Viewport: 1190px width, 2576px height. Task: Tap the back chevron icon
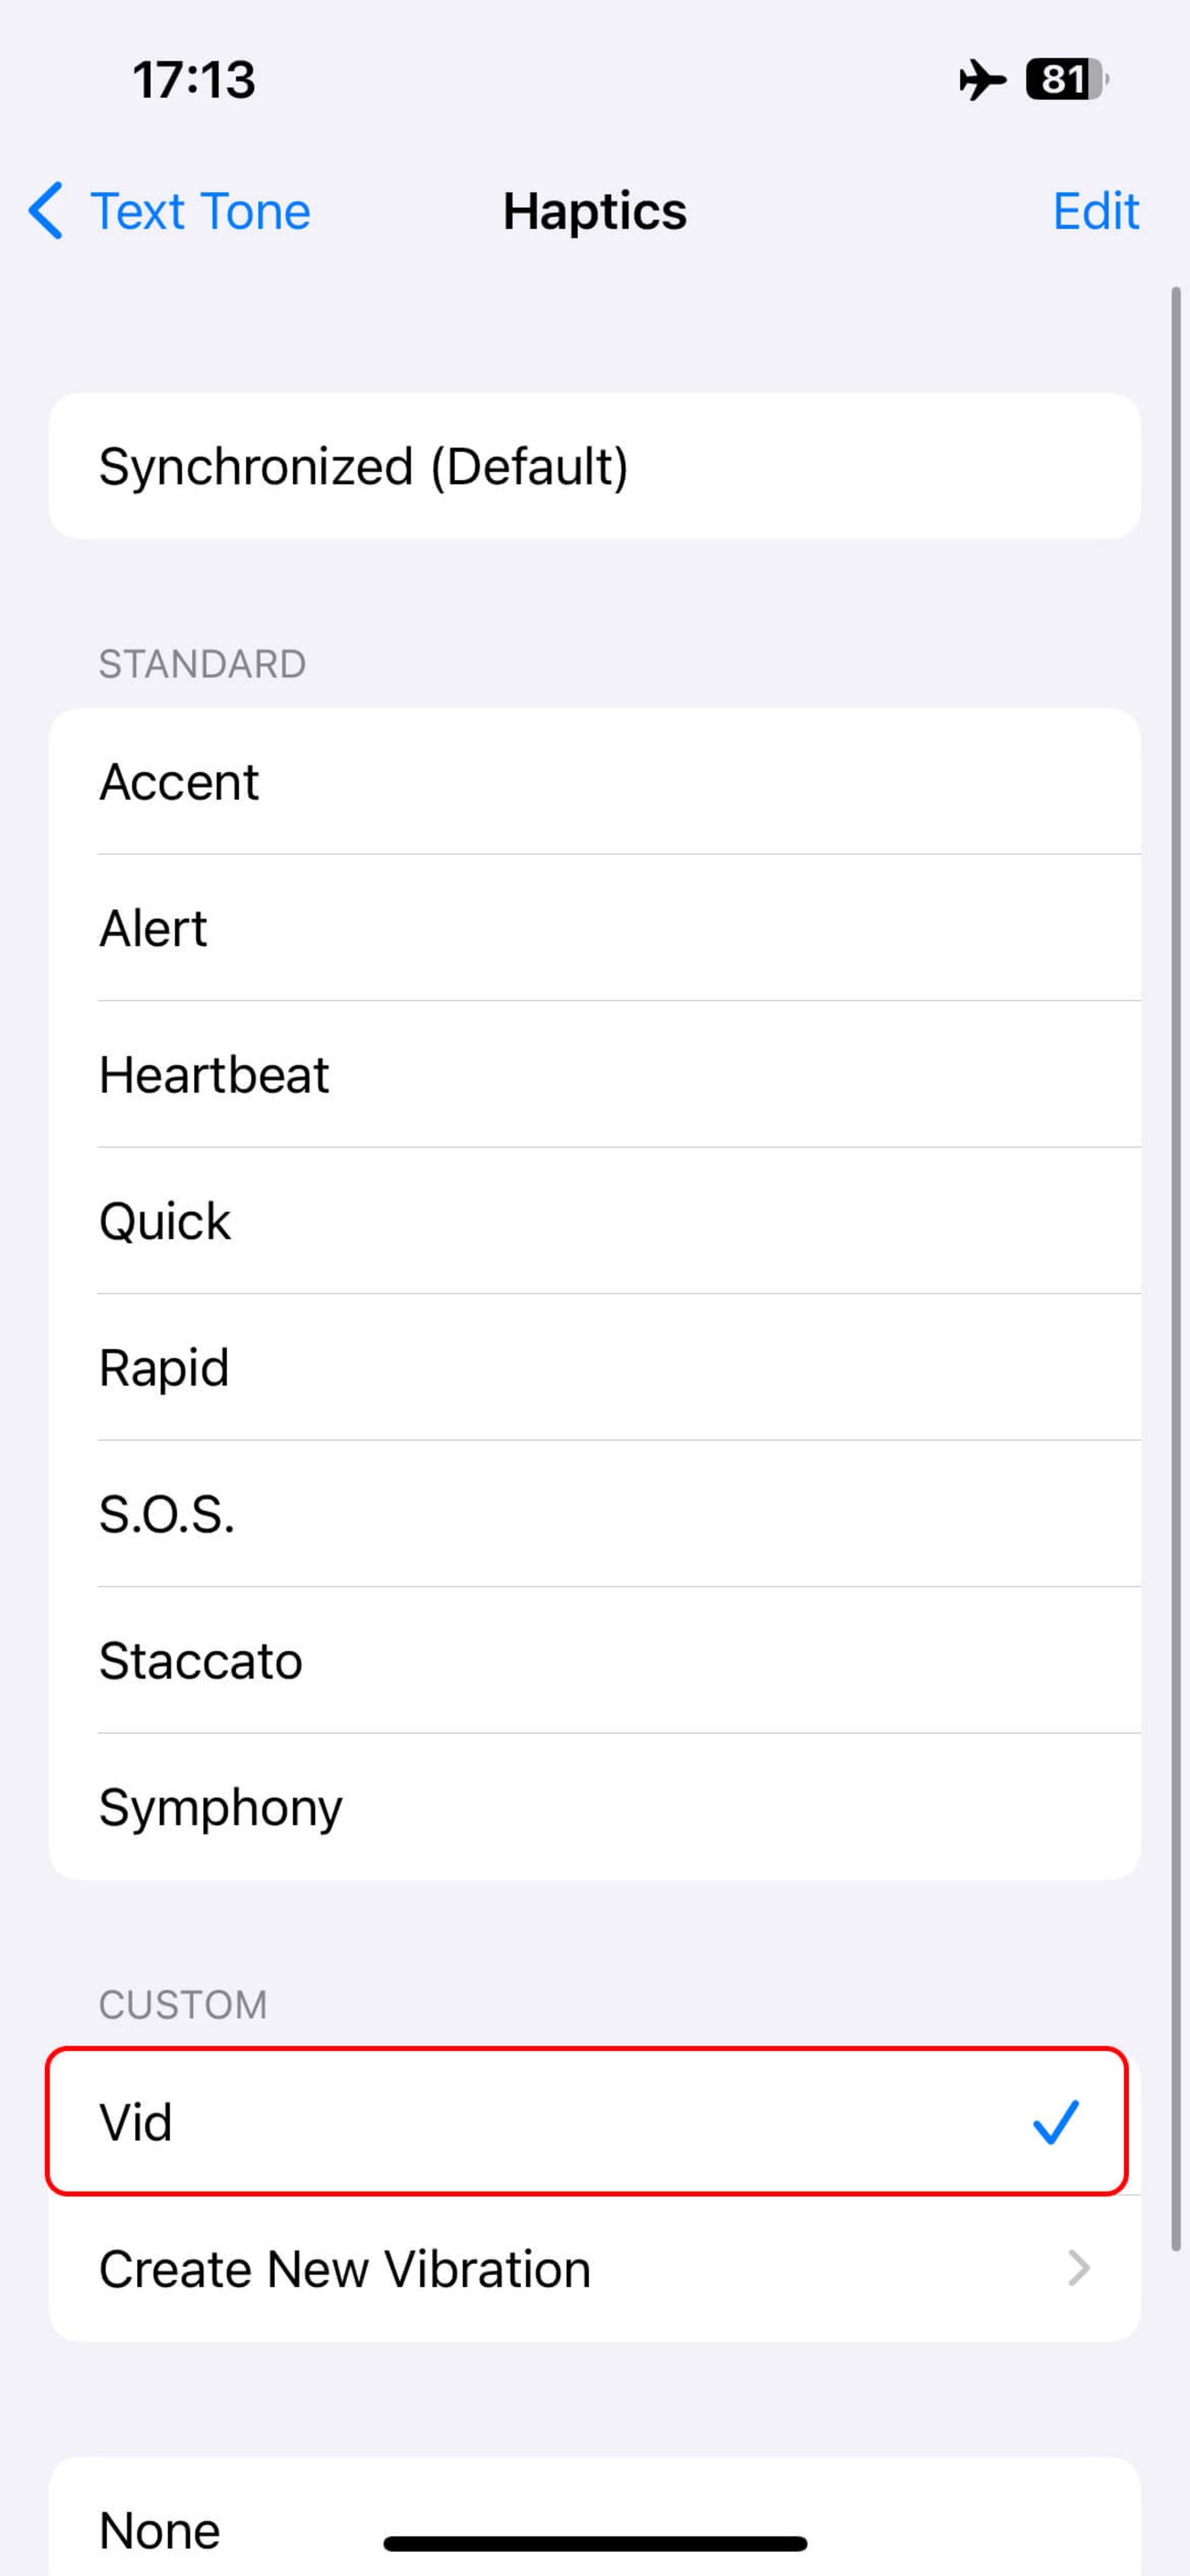click(46, 211)
